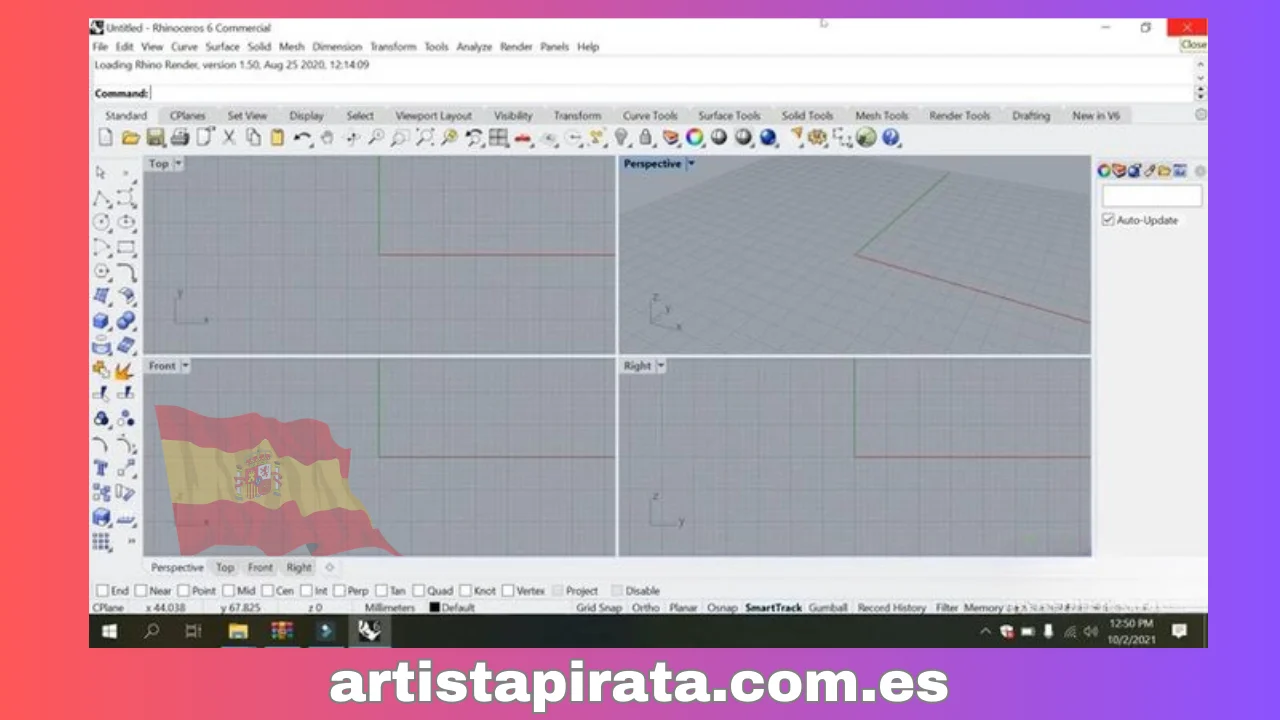The width and height of the screenshot is (1280, 720).
Task: Switch to the Curve Tools toolbar tab
Action: pyautogui.click(x=650, y=116)
